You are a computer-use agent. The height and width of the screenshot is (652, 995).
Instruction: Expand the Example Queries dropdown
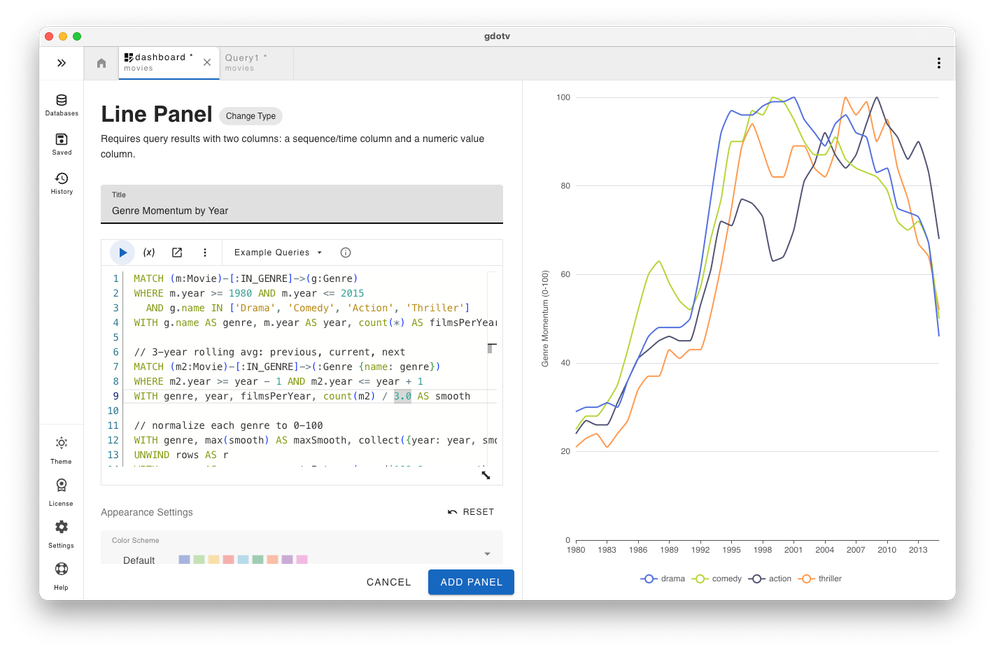278,253
